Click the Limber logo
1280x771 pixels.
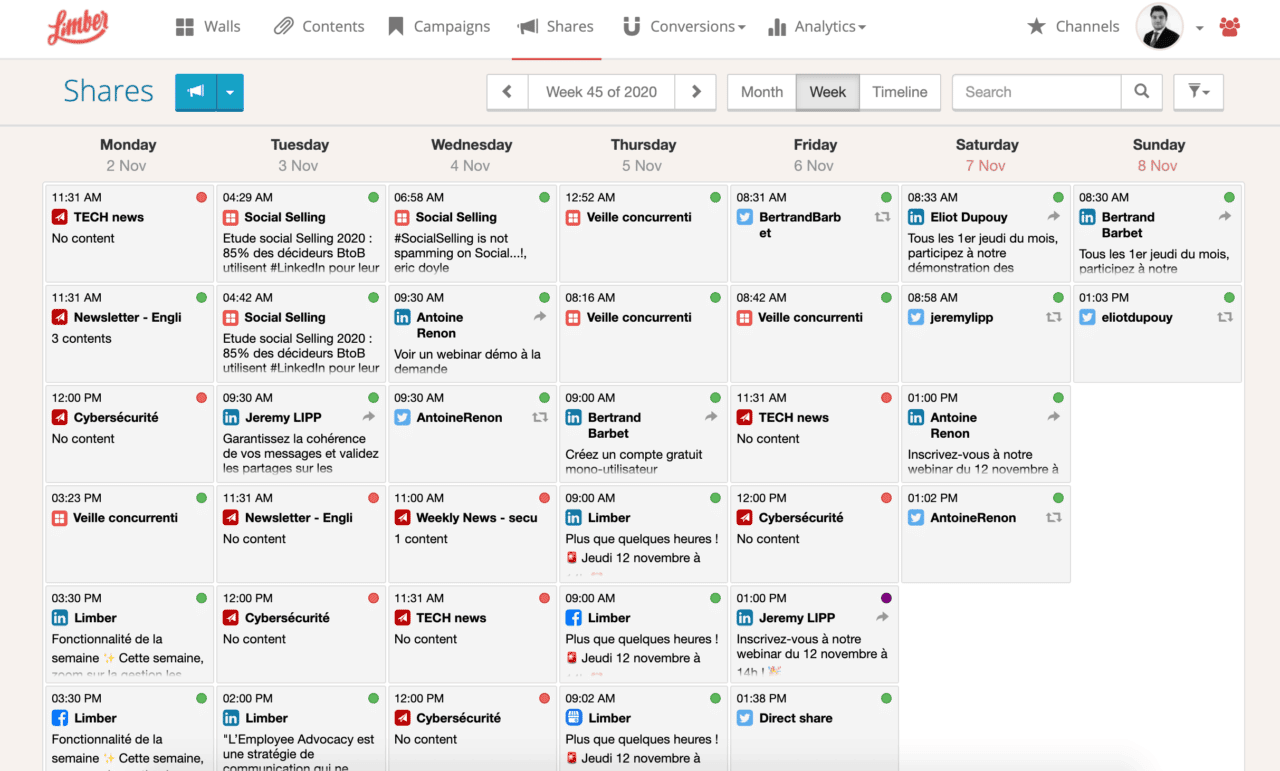pos(77,26)
